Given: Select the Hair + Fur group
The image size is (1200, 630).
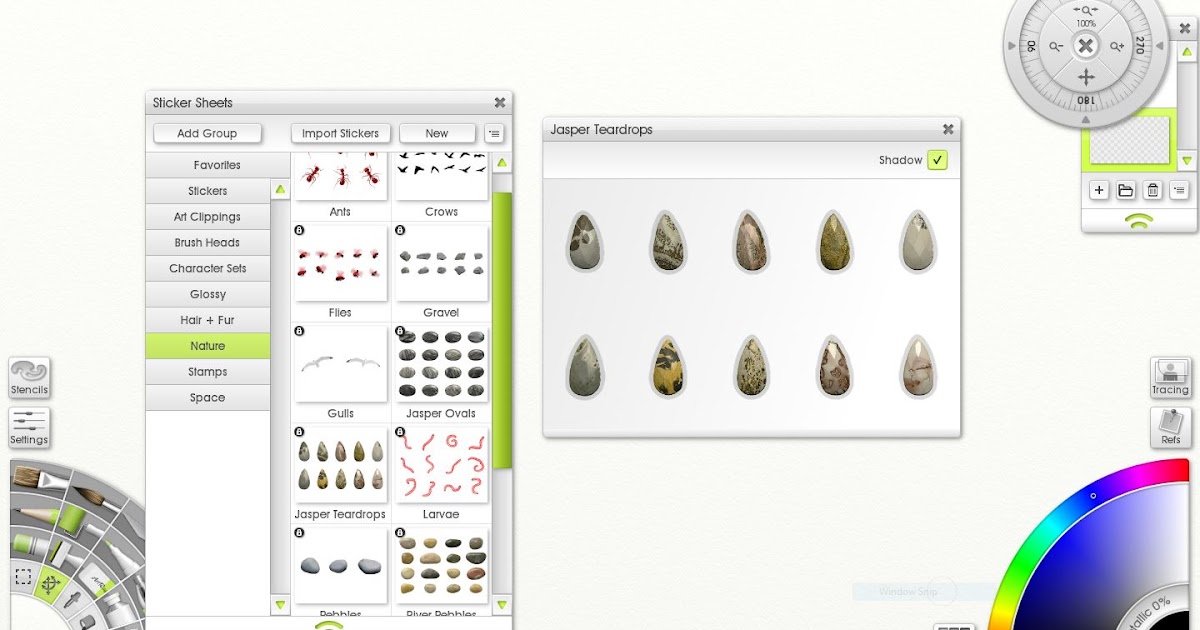Looking at the screenshot, I should pos(208,320).
